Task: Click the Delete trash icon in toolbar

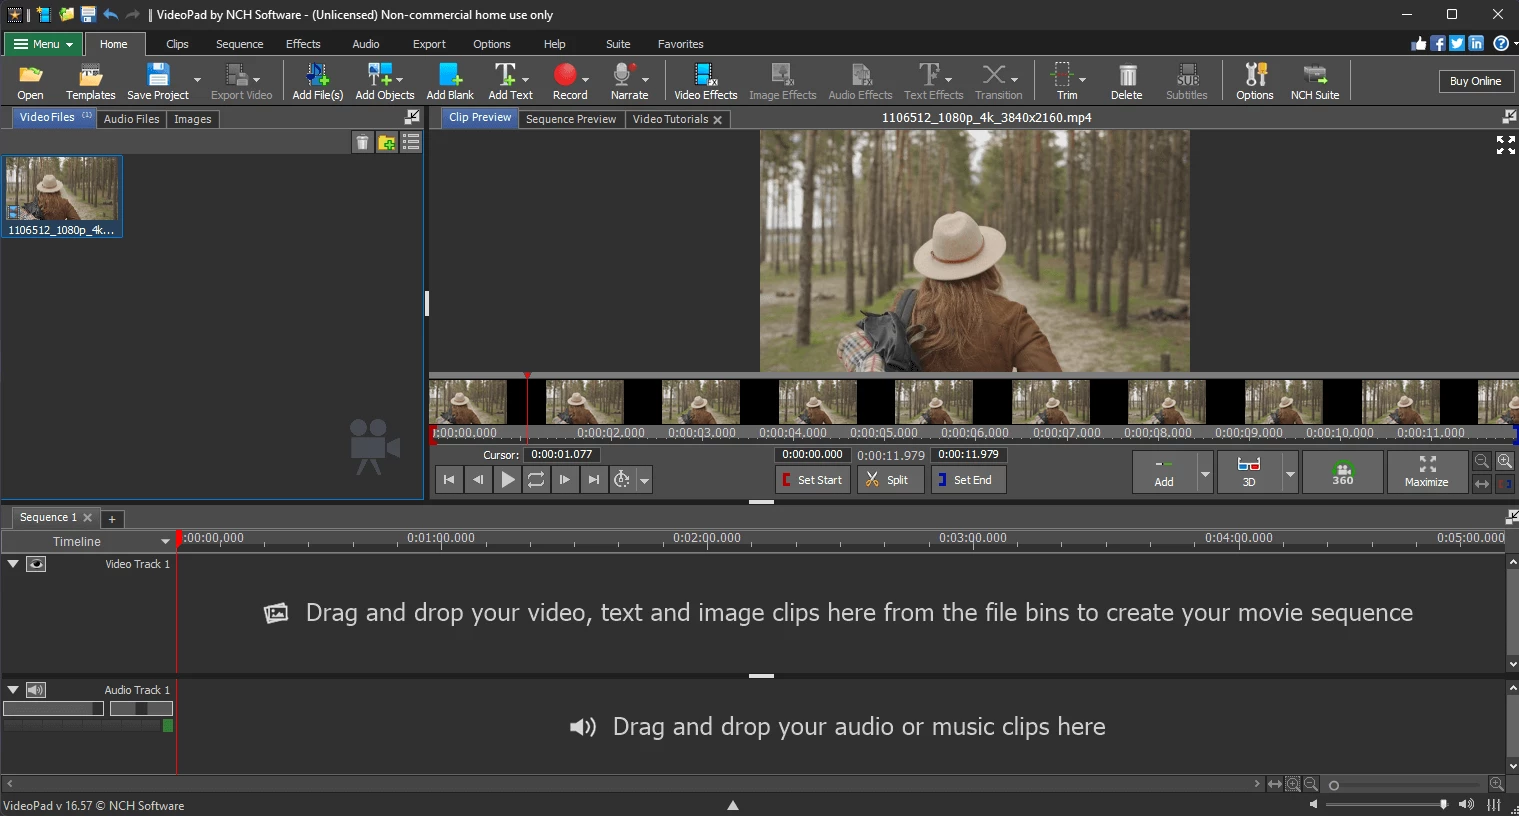Action: [1126, 81]
